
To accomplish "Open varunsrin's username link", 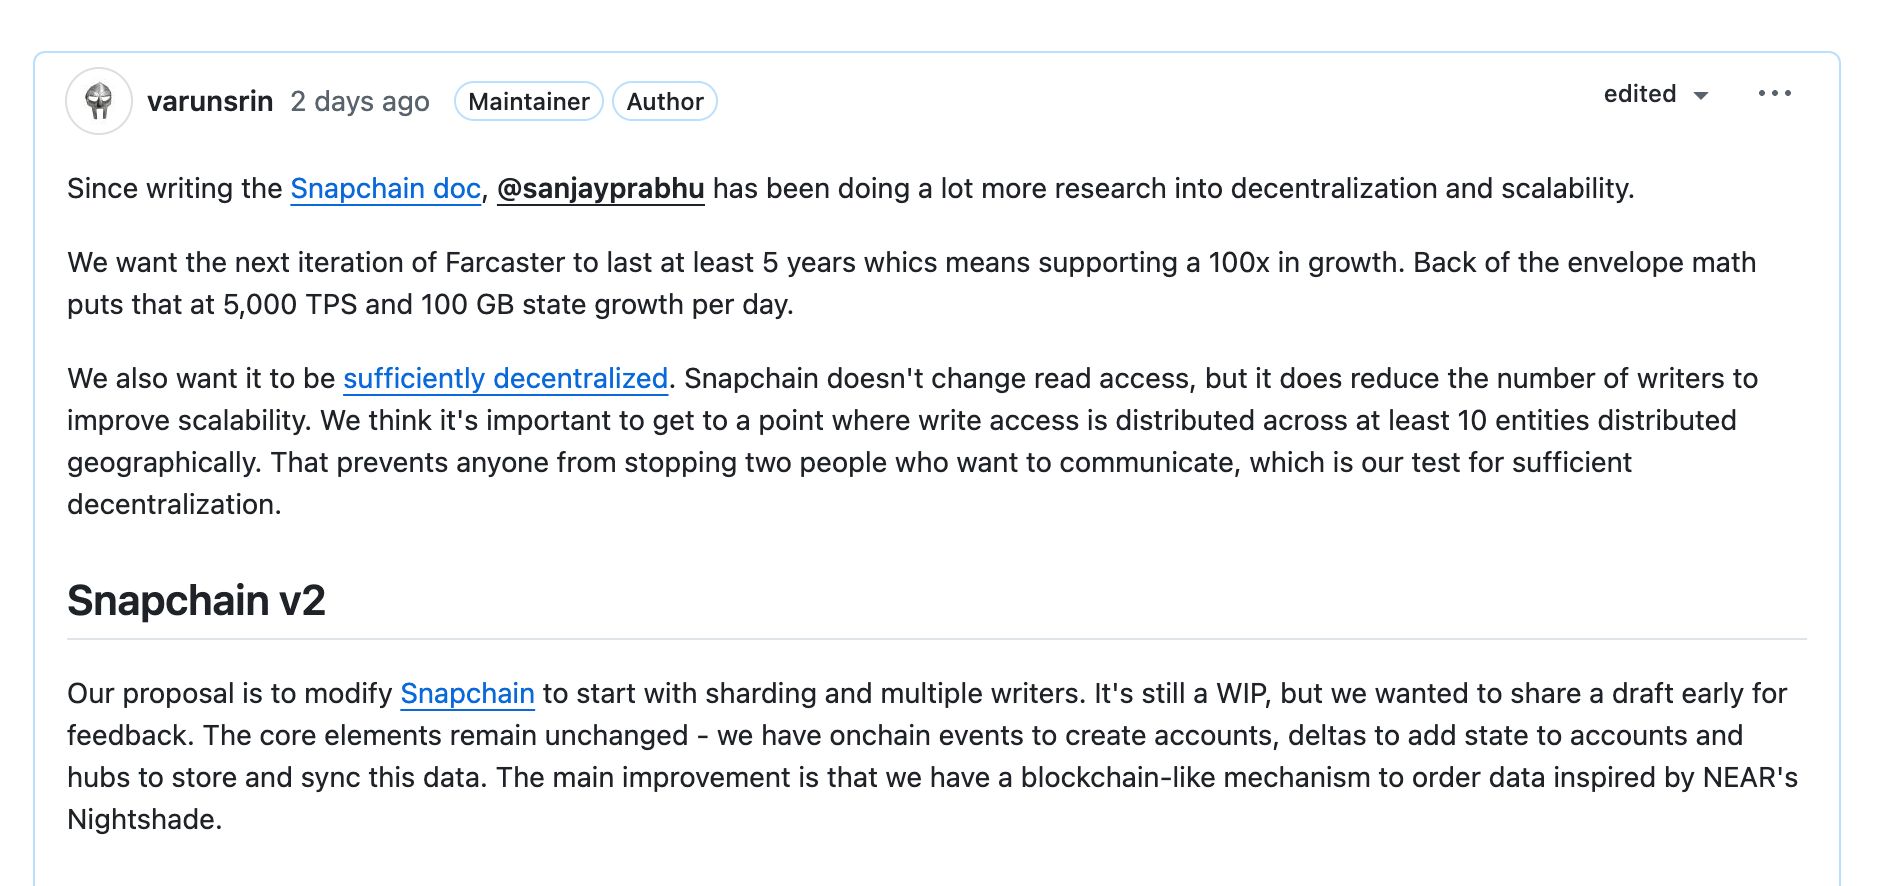I will click(x=210, y=100).
